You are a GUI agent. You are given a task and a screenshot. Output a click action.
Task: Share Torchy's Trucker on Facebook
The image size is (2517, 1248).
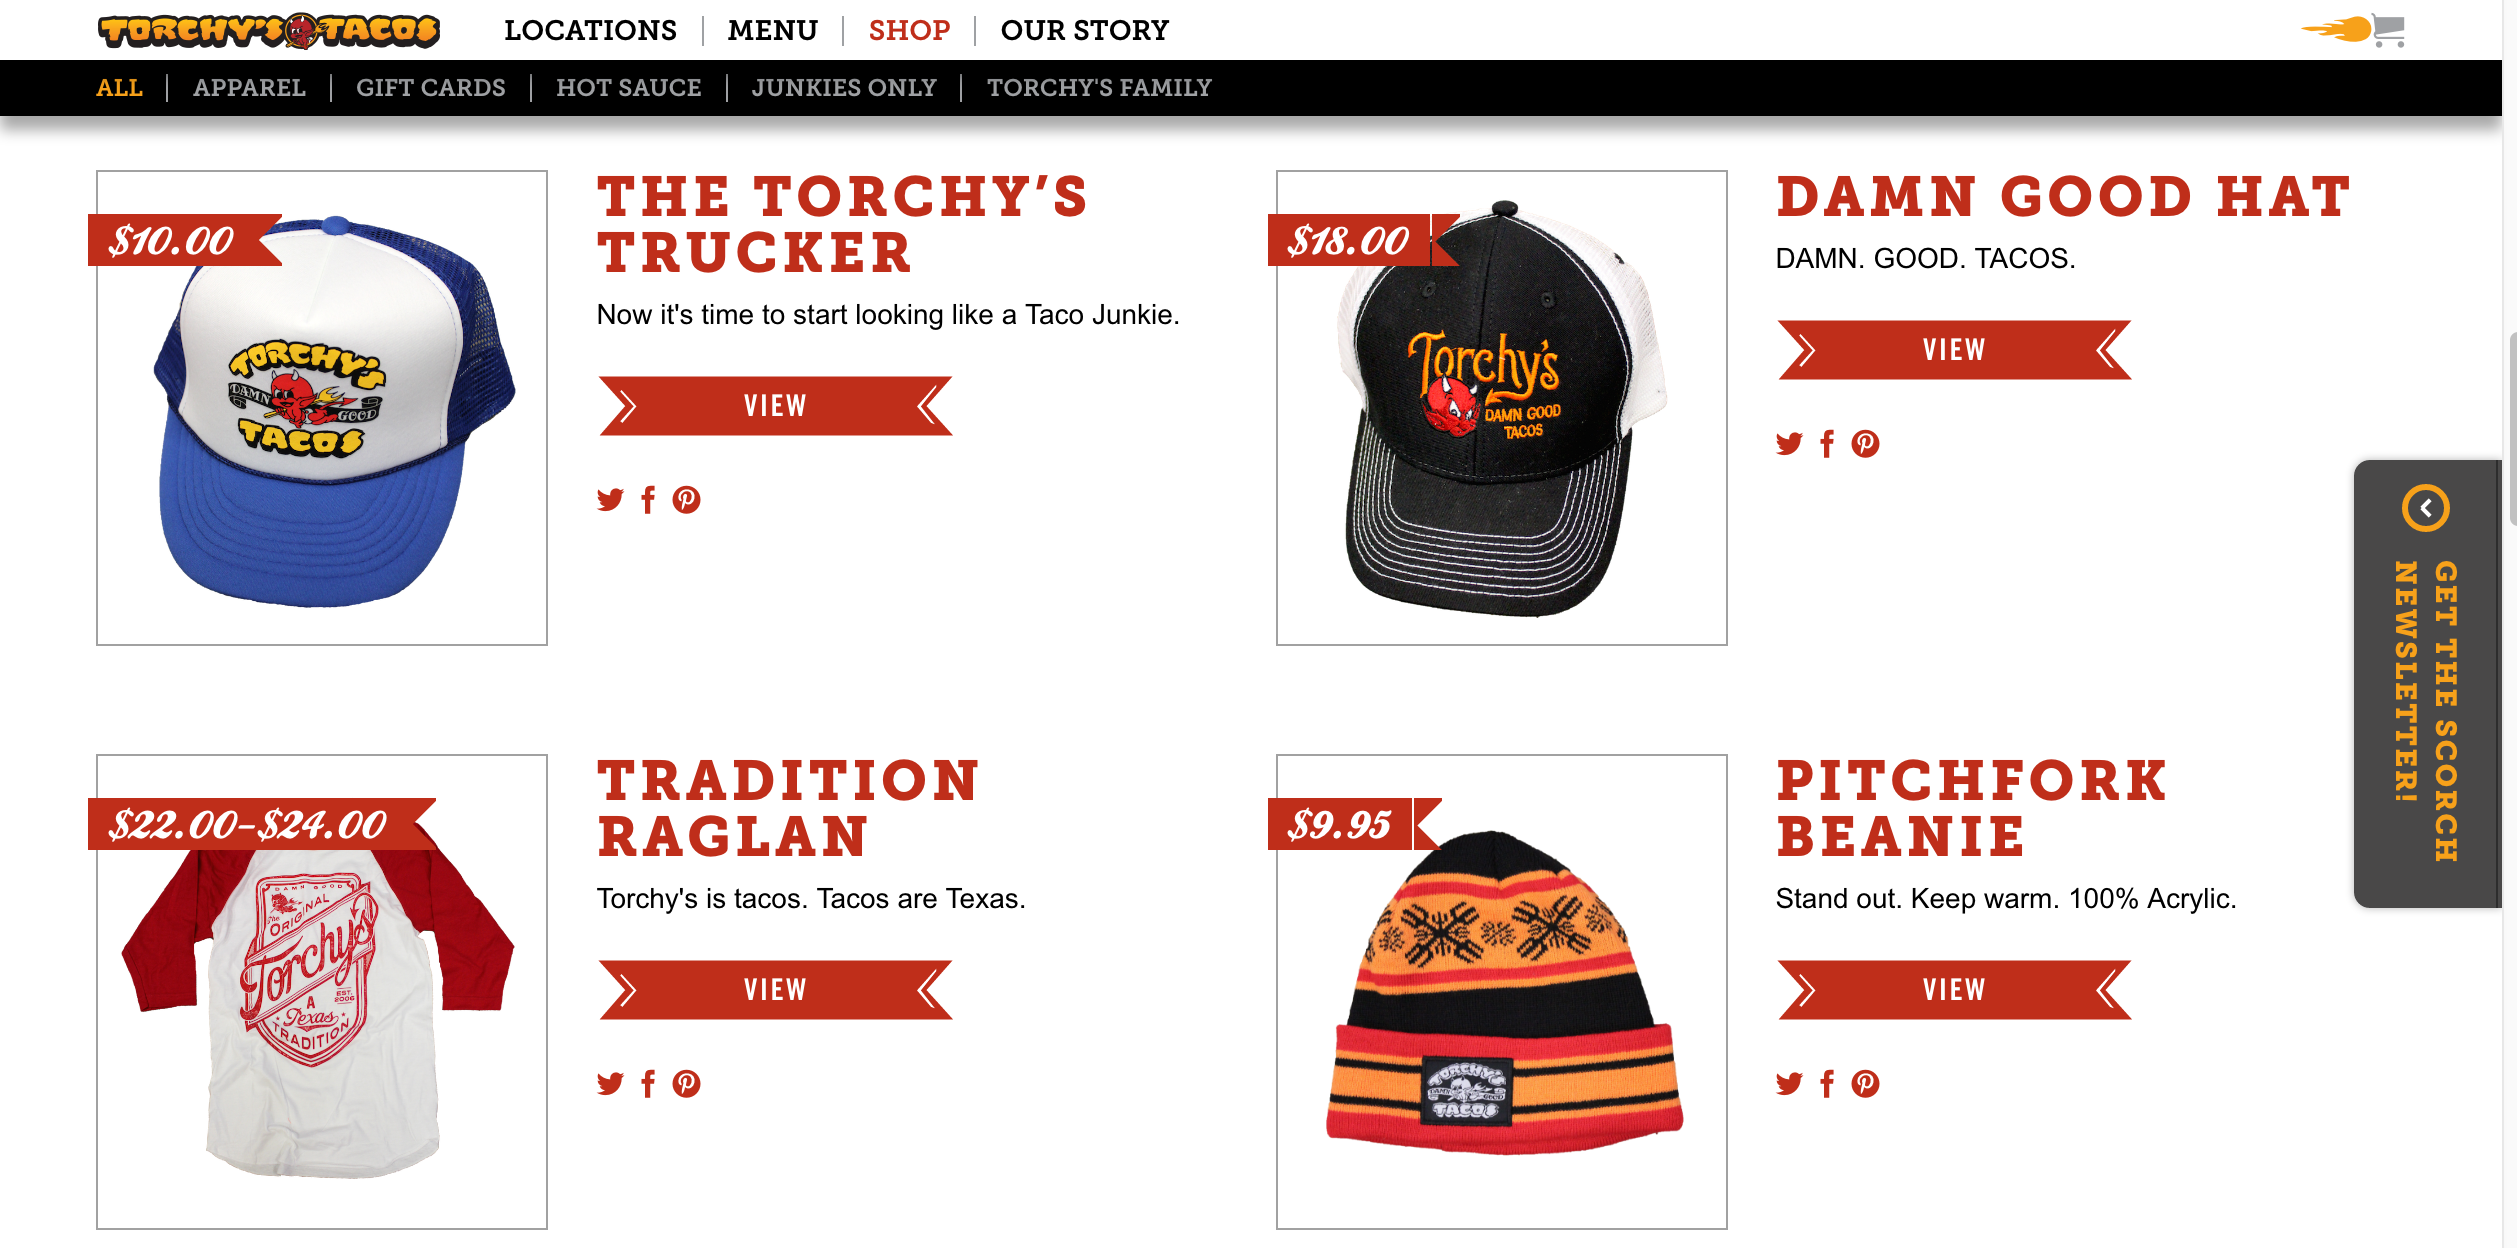pyautogui.click(x=648, y=499)
